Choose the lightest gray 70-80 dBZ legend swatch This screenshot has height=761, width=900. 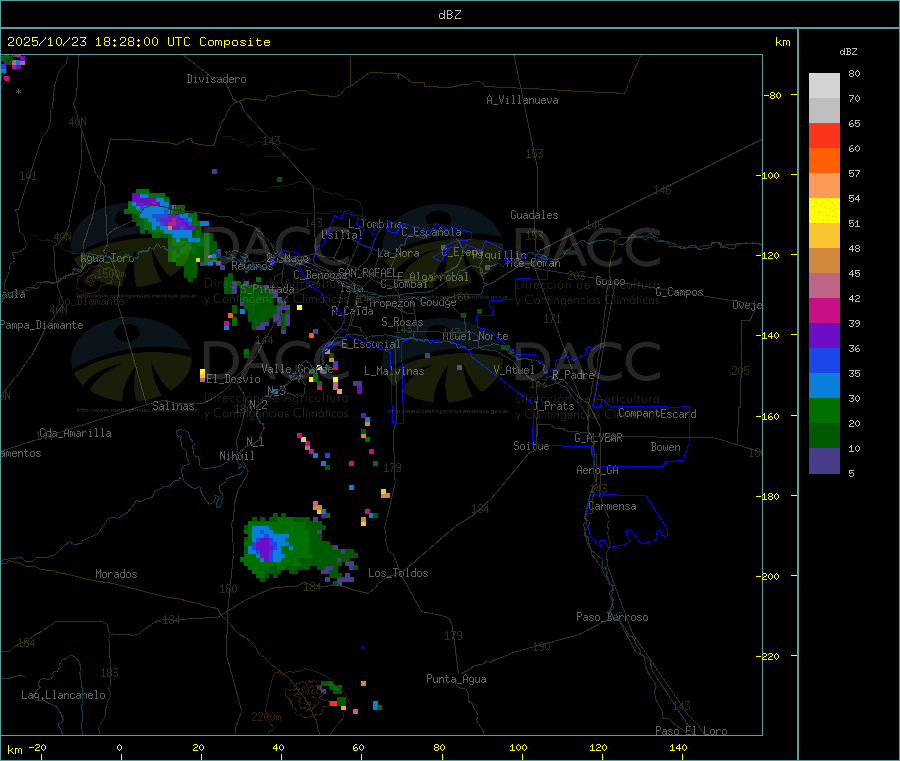click(824, 86)
